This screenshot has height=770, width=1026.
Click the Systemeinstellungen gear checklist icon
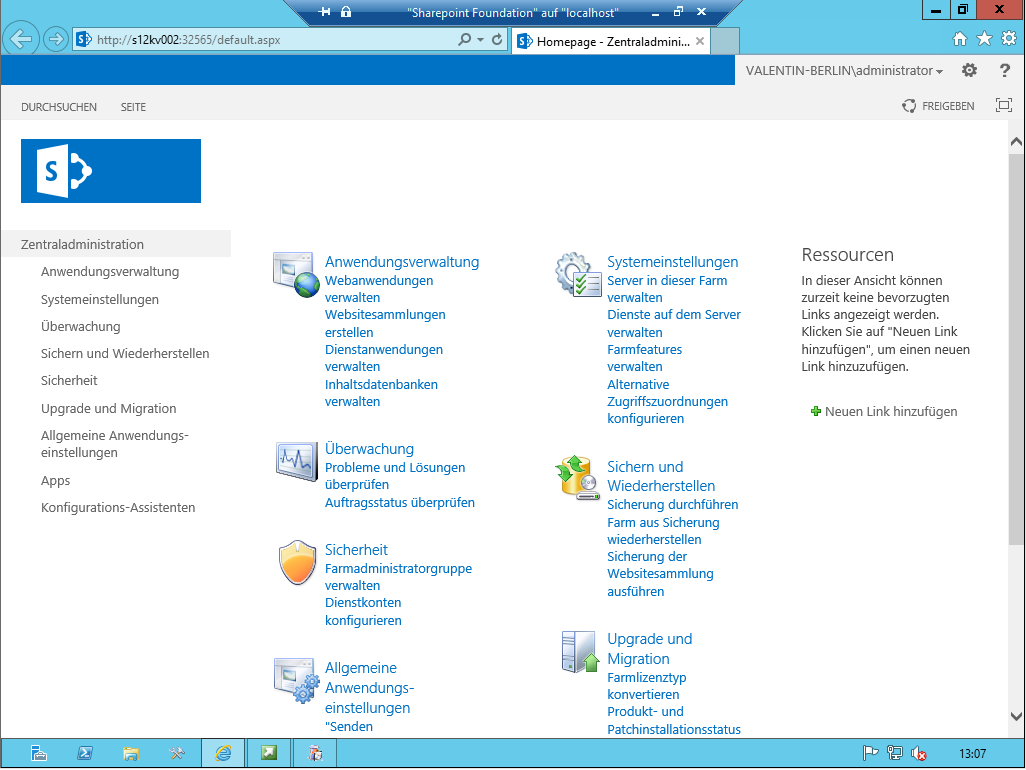click(x=578, y=275)
